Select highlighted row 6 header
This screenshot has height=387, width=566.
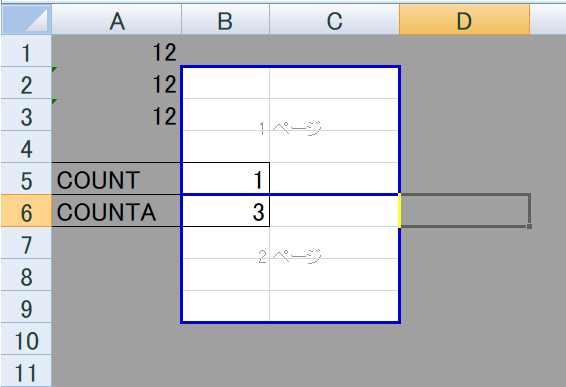pos(26,210)
